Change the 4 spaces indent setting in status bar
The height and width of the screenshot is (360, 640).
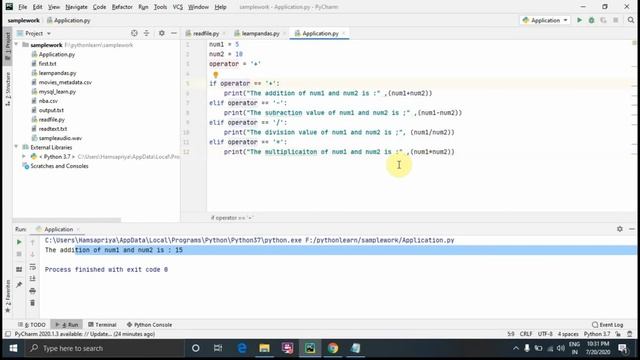568,334
